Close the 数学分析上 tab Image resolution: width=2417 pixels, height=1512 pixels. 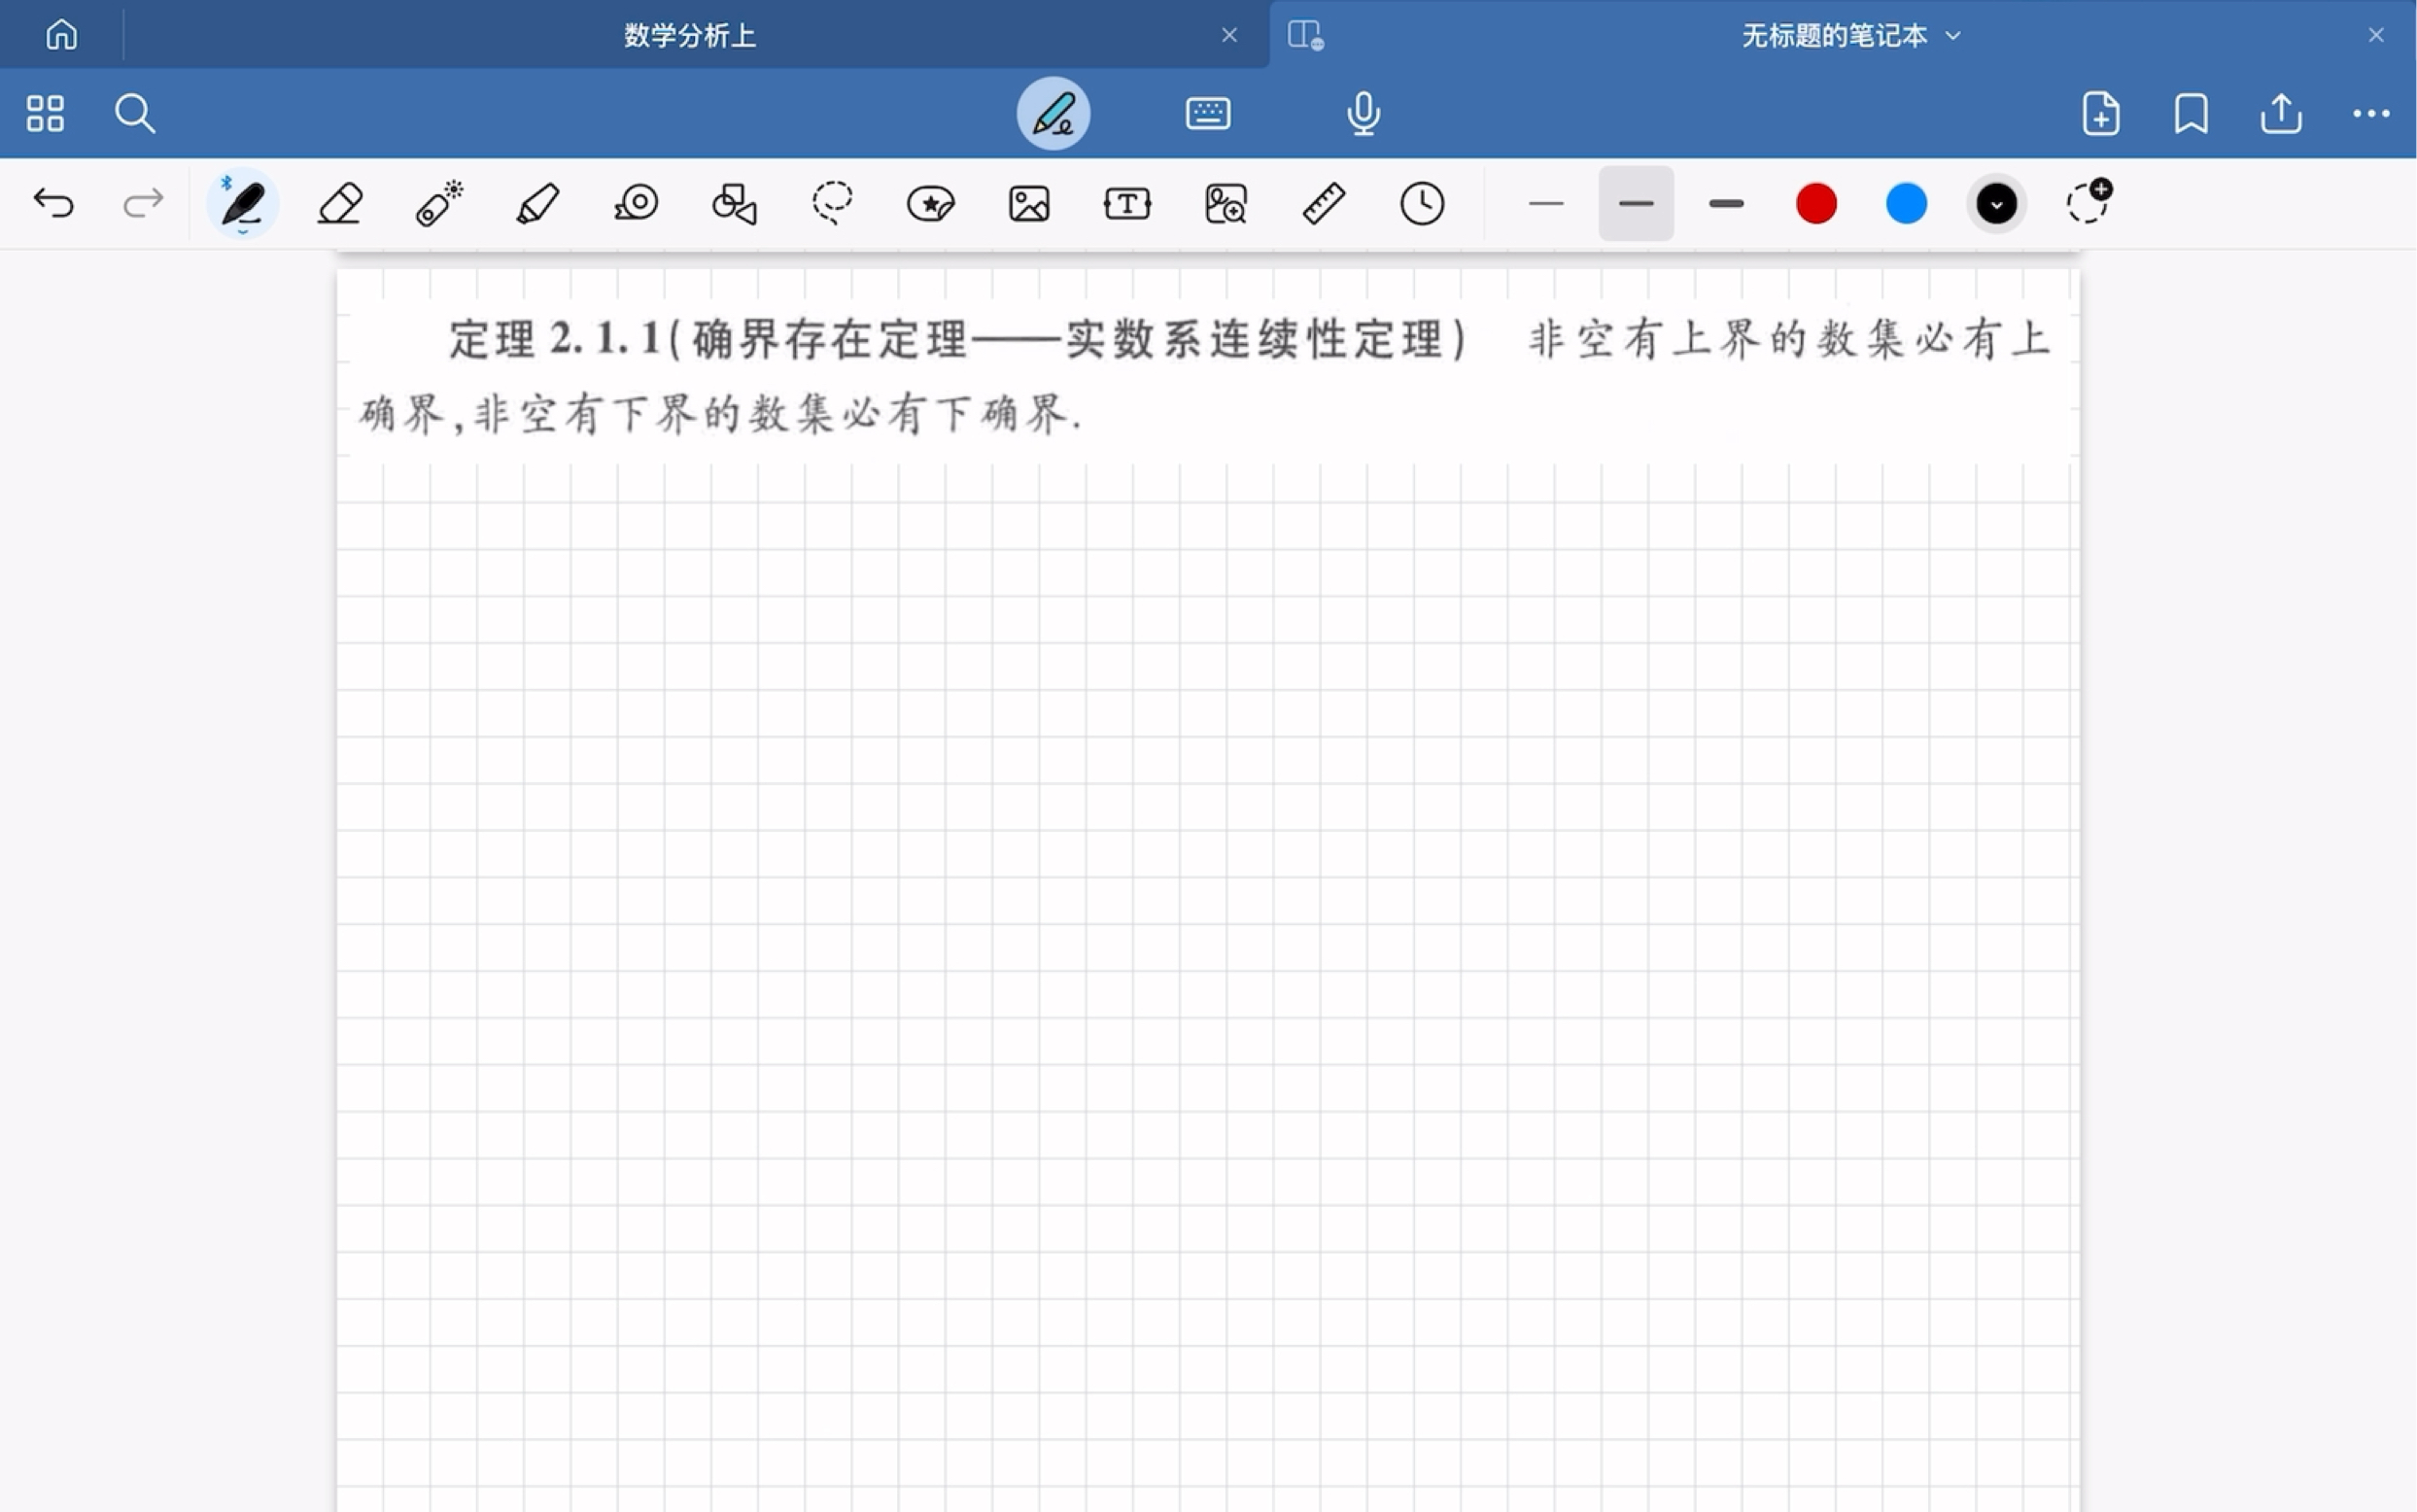pyautogui.click(x=1229, y=35)
